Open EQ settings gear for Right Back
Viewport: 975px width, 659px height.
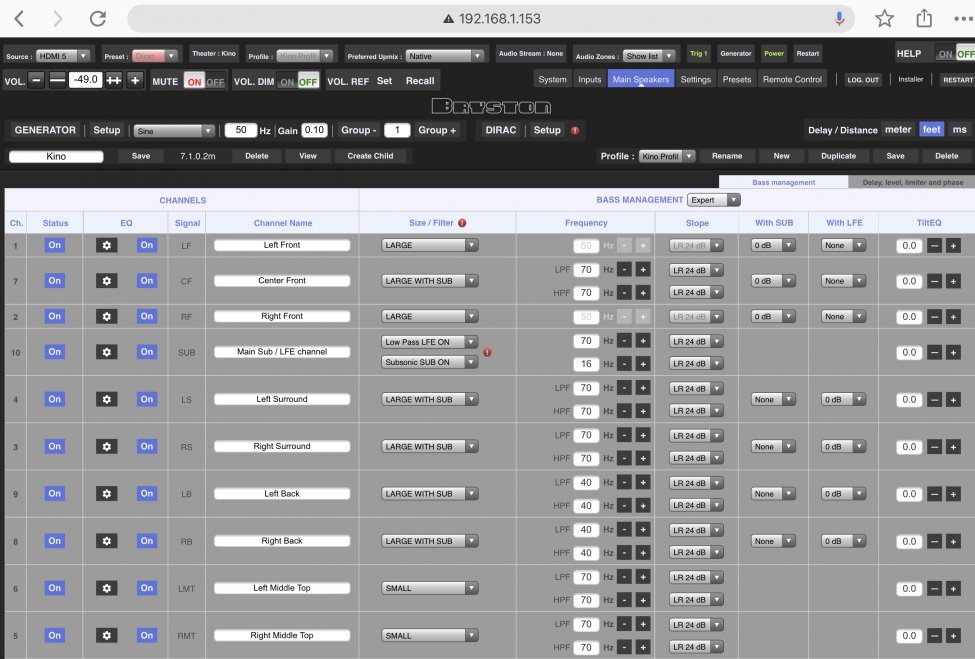click(x=106, y=541)
